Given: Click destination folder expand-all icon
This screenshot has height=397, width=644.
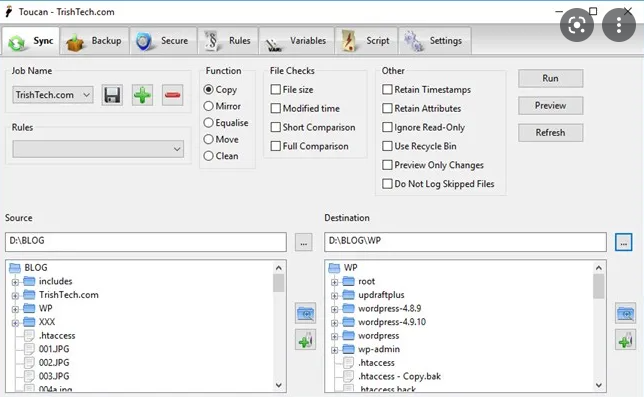Looking at the screenshot, I should click(x=626, y=314).
